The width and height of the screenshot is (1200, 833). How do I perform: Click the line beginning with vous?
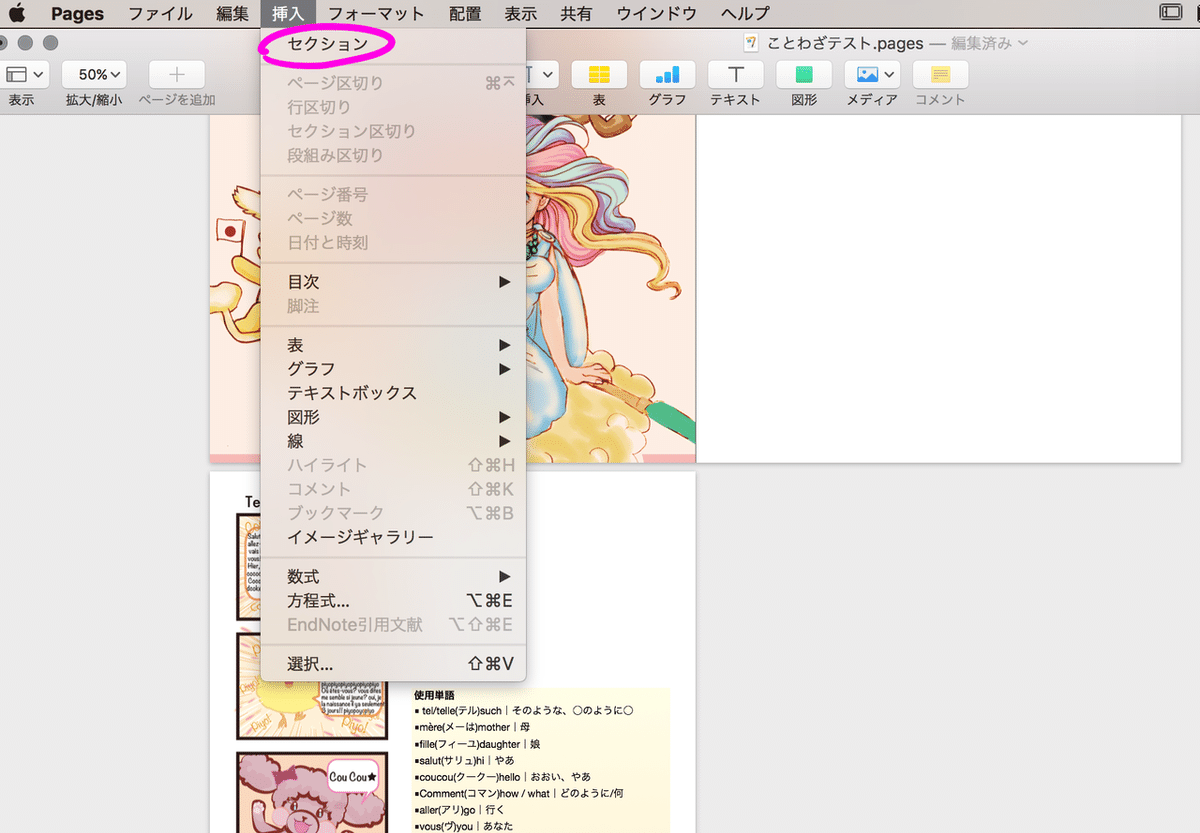(461, 826)
